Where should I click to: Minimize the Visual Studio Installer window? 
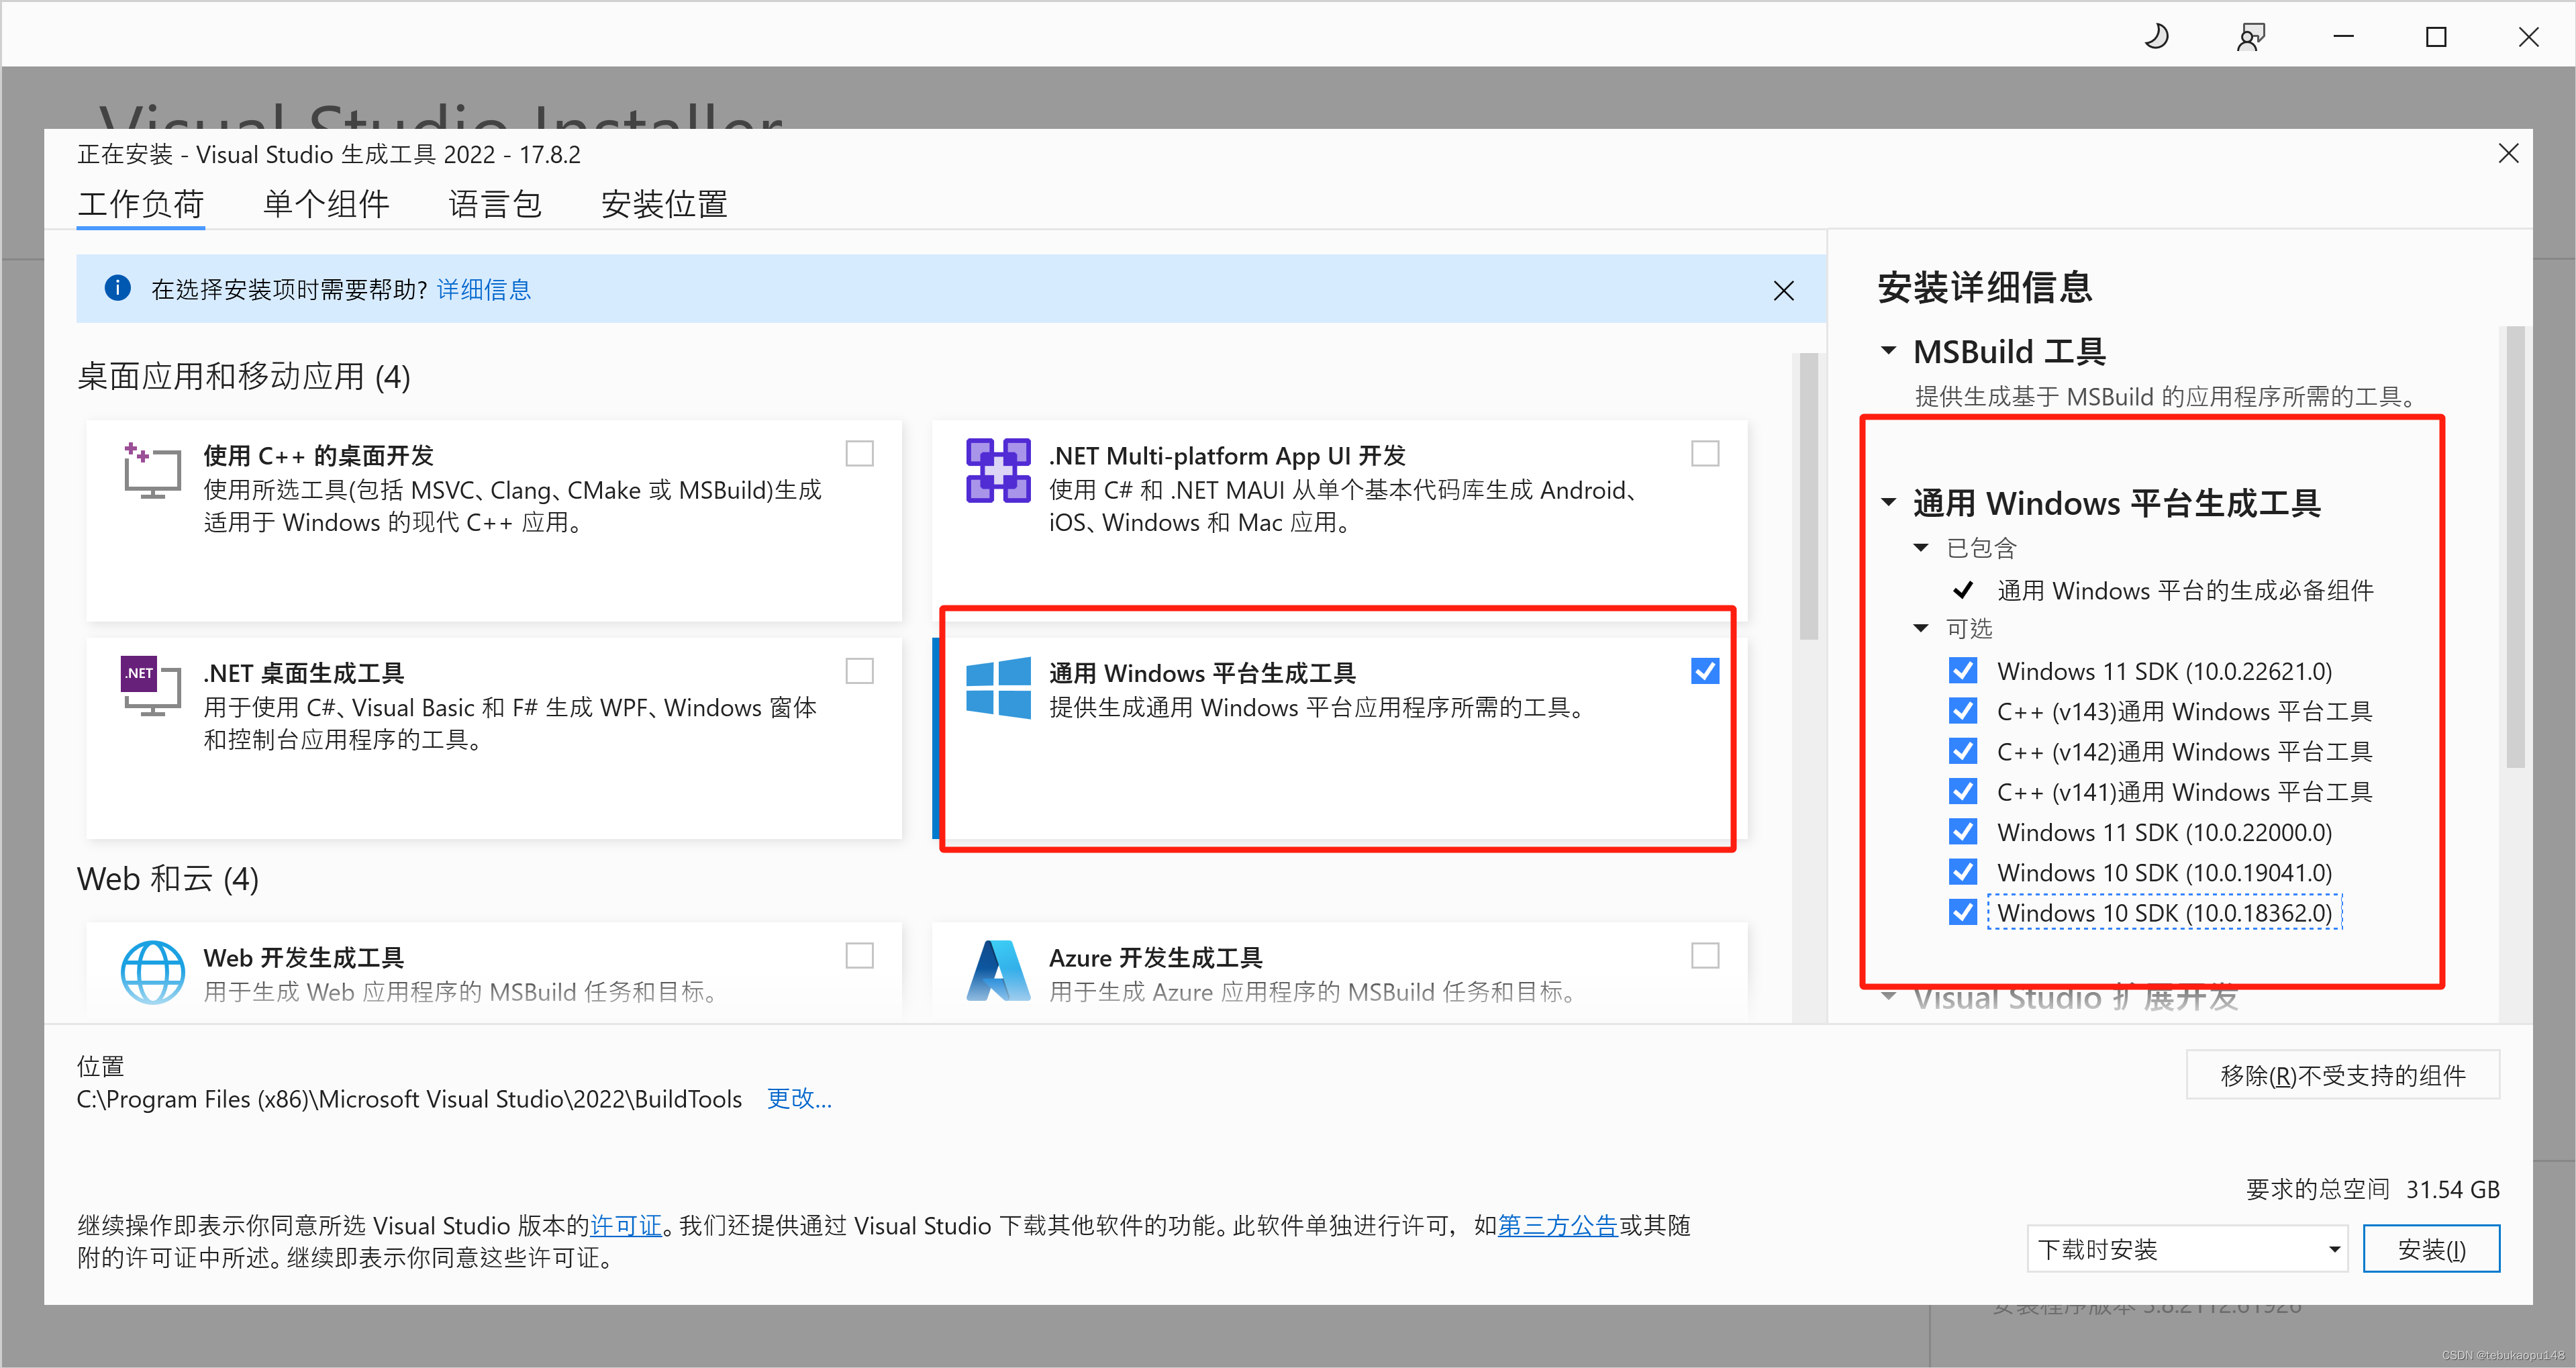(x=2343, y=37)
